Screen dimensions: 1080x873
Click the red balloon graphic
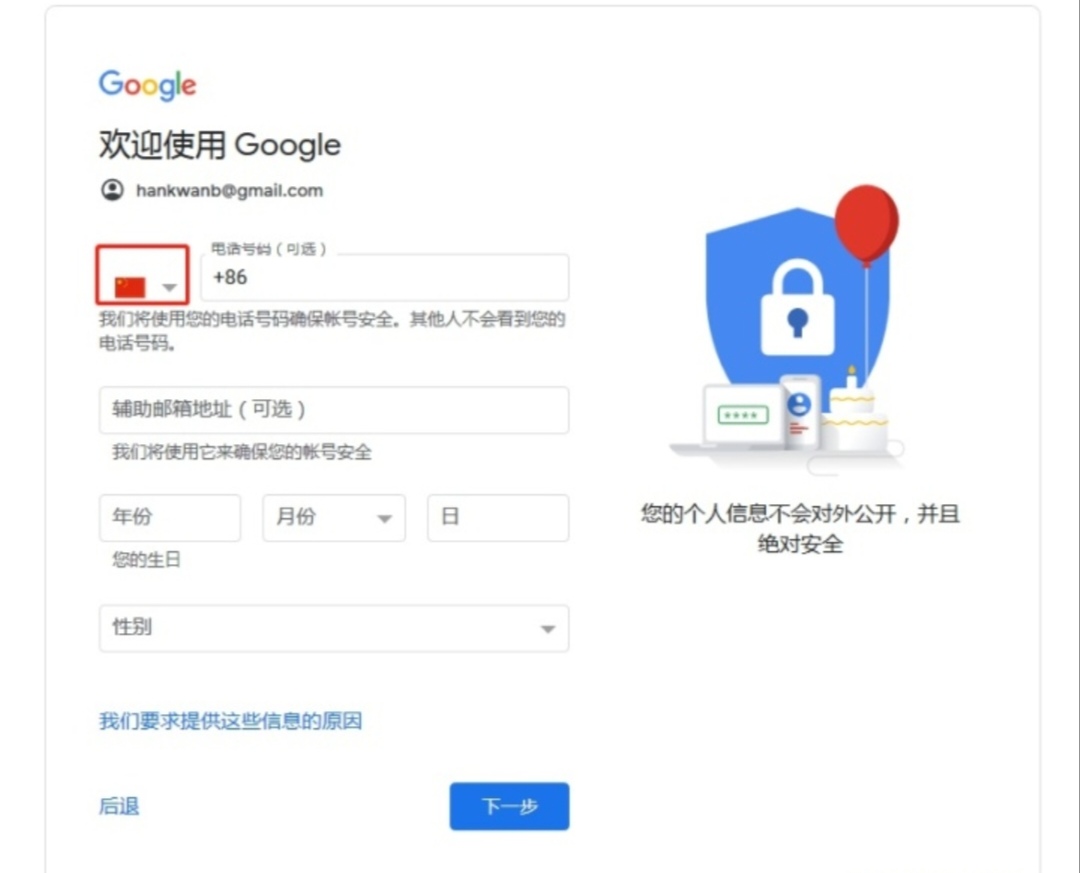coord(866,225)
